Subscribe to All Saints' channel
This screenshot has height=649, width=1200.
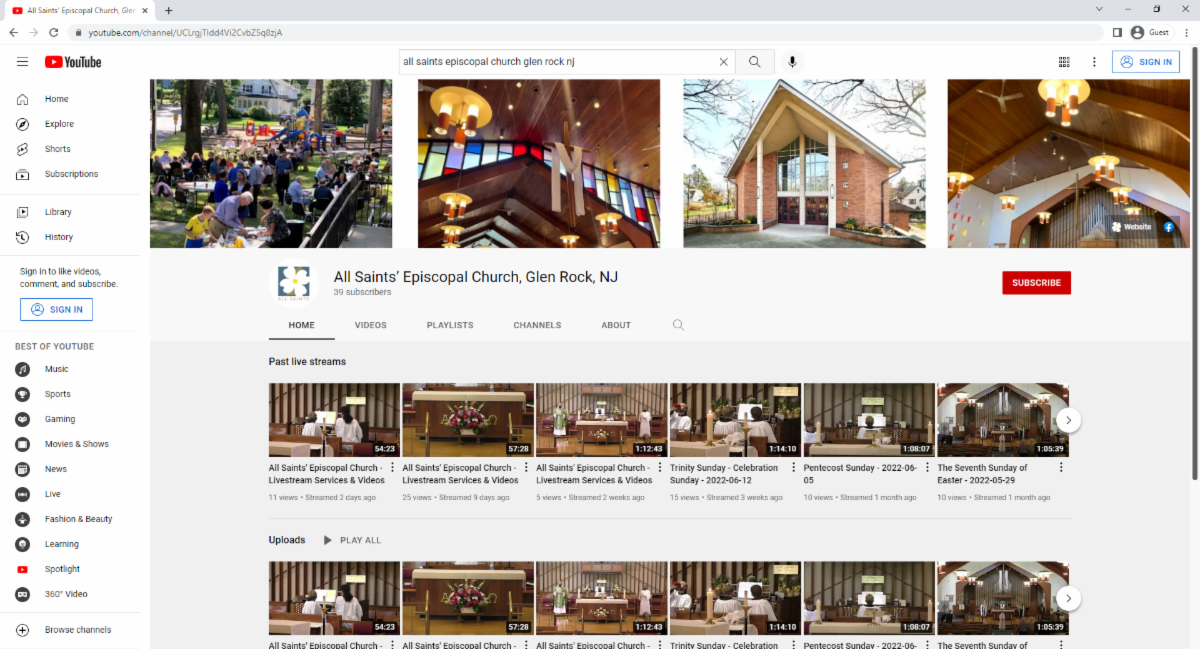point(1036,283)
